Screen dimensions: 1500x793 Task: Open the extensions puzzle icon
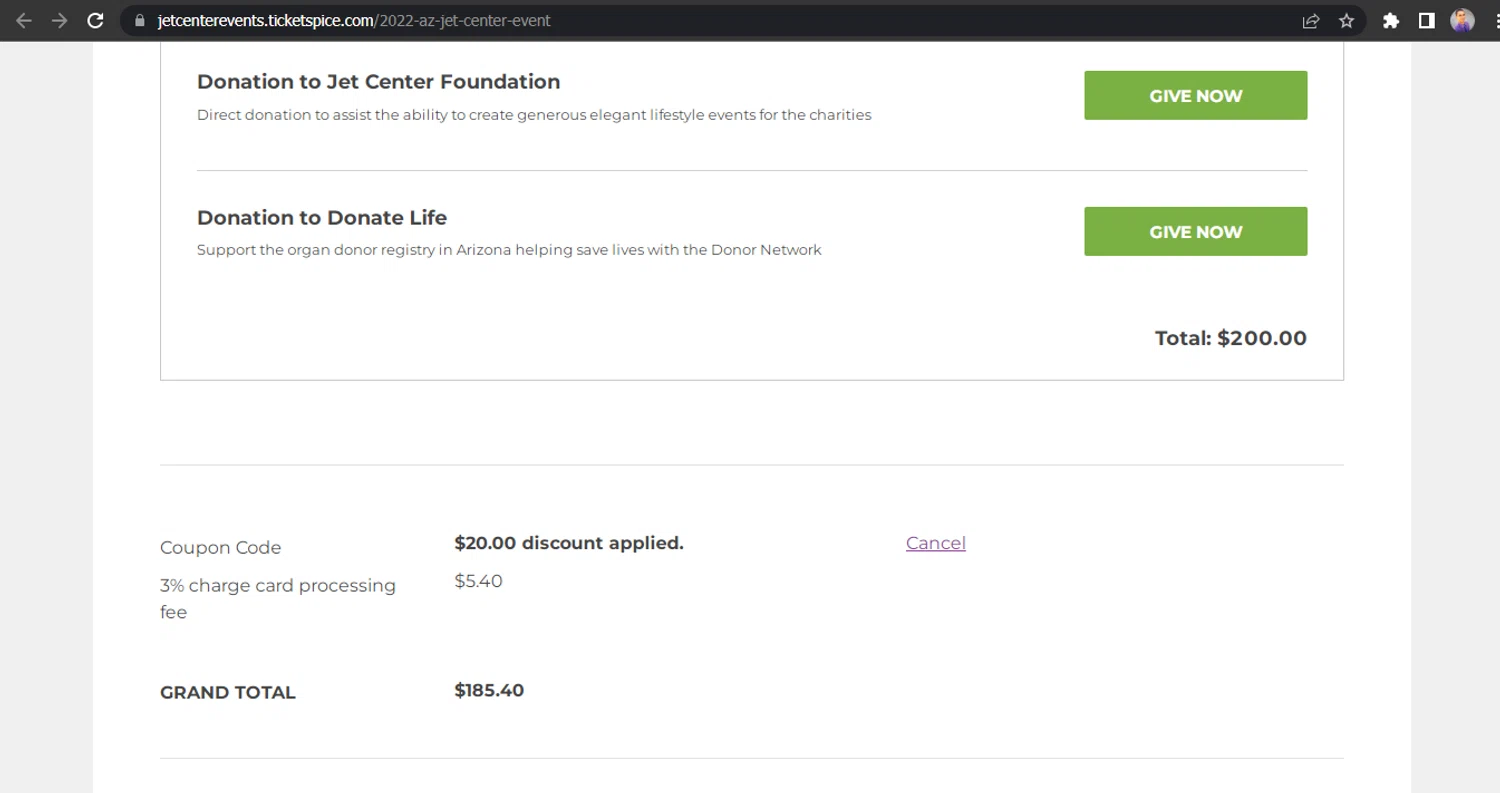click(1390, 20)
